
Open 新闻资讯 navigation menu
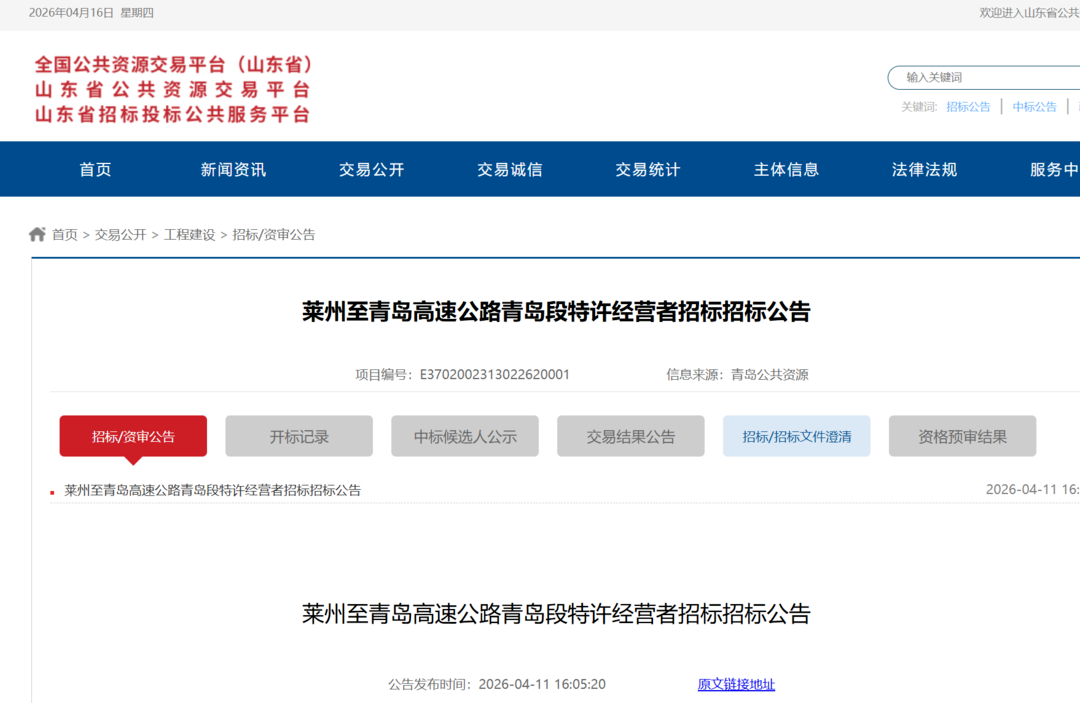point(233,170)
